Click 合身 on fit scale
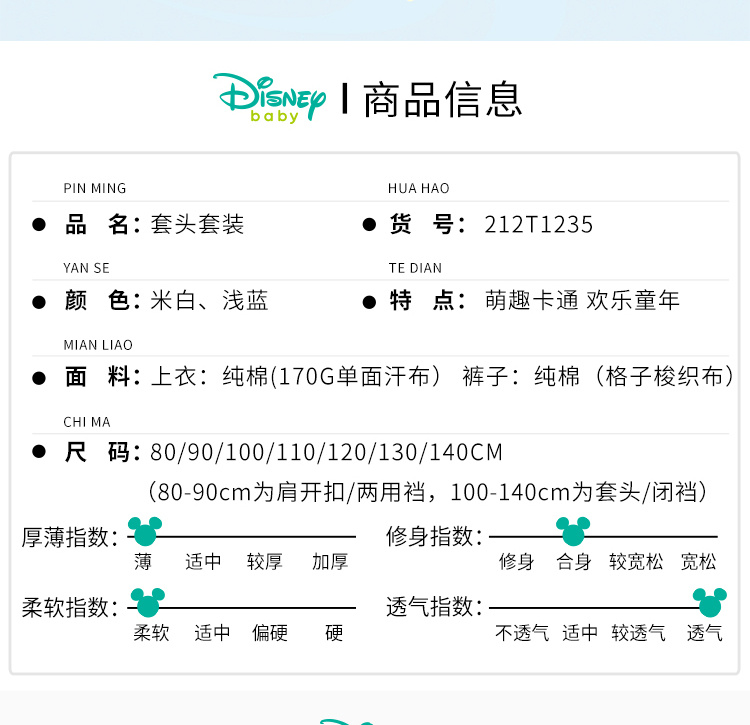 [574, 562]
